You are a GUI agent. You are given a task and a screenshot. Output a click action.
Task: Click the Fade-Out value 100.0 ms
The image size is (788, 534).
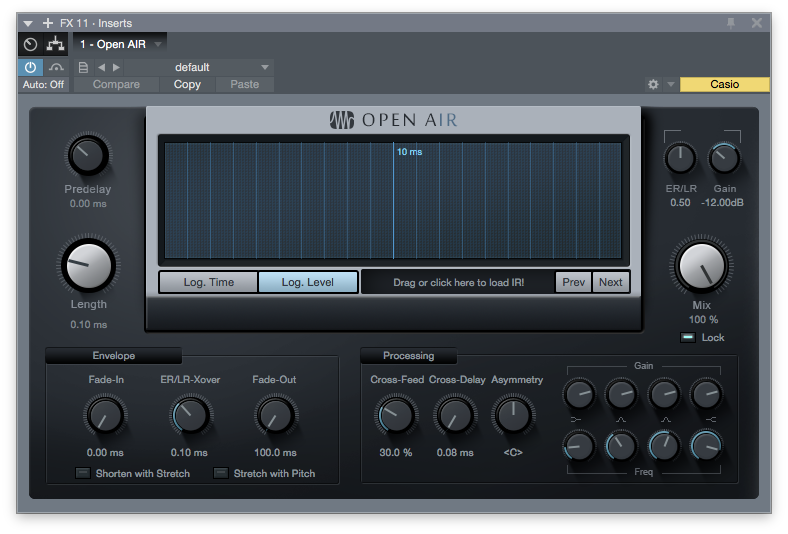(275, 453)
